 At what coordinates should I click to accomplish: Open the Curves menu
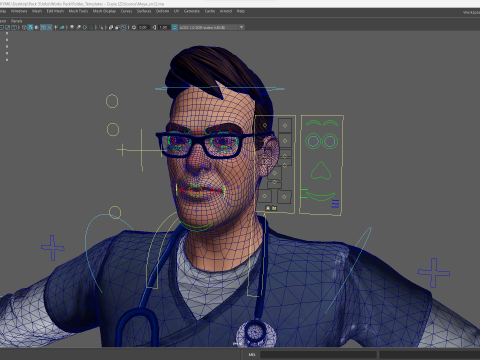pos(126,11)
